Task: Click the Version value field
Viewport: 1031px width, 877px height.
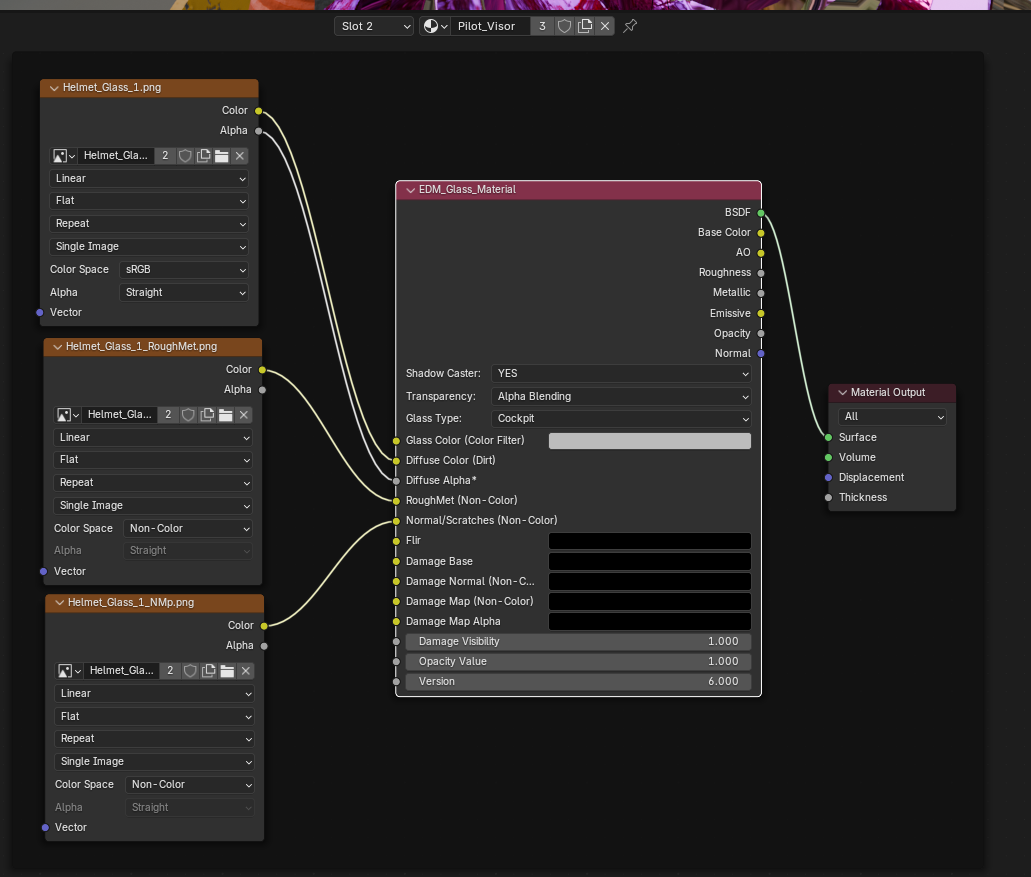Action: (578, 682)
